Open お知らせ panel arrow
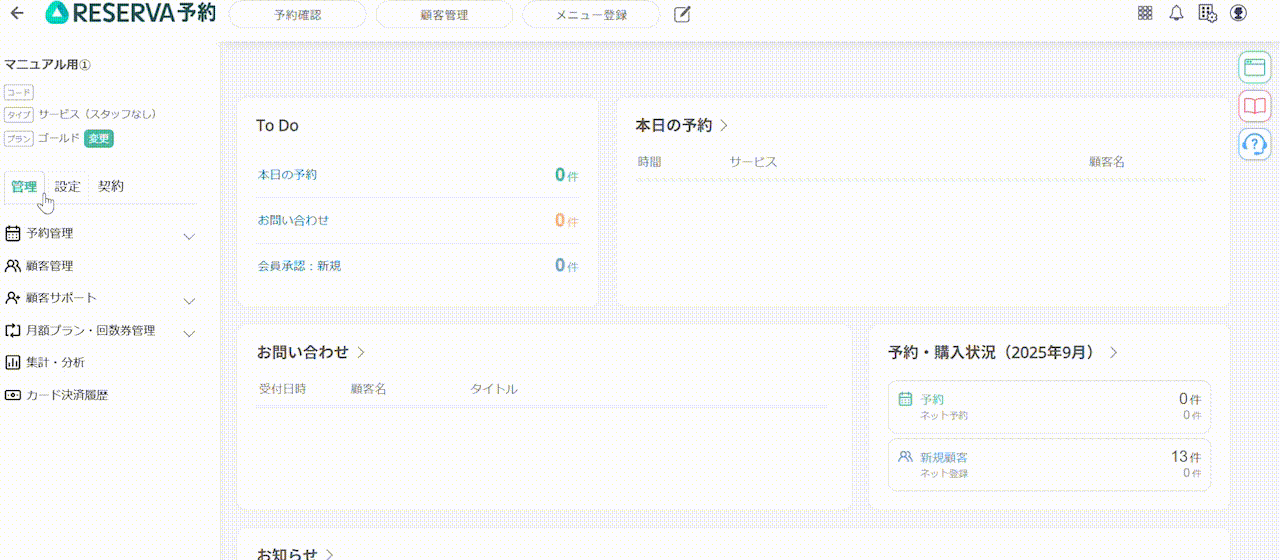Screen dimensions: 1280x560 [x=329, y=554]
